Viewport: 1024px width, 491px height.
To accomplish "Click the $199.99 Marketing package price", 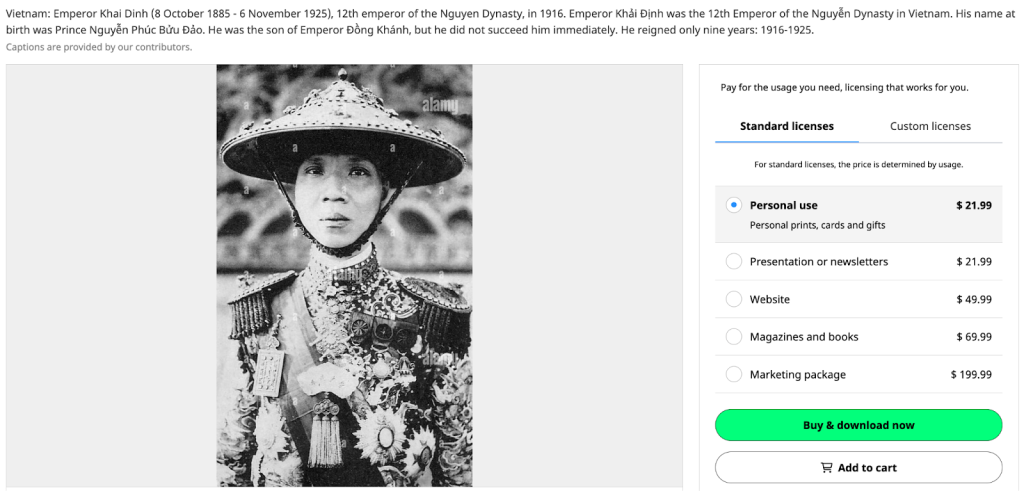I will click(970, 374).
